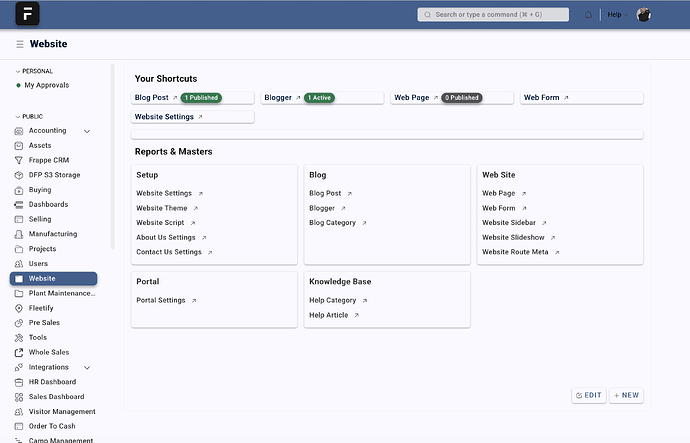Click the NEW button

(x=626, y=395)
